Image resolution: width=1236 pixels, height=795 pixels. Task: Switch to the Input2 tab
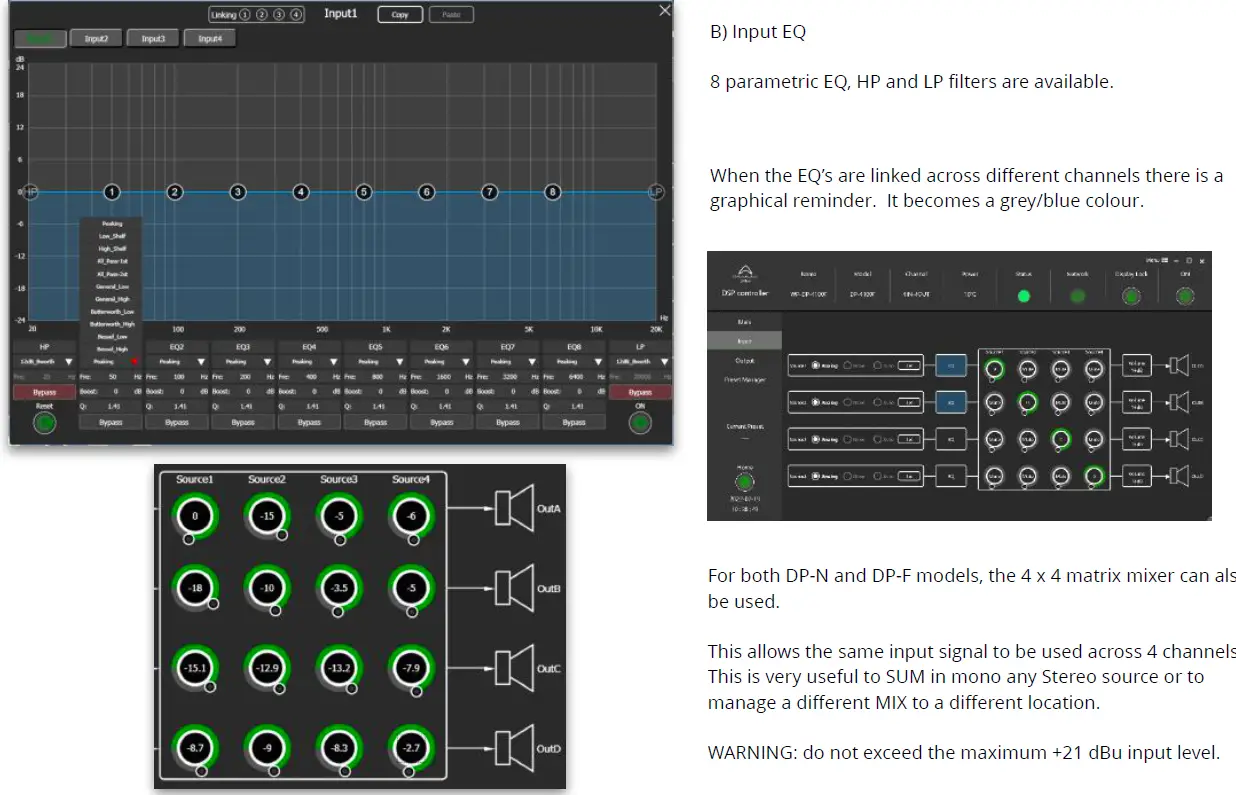(x=96, y=38)
